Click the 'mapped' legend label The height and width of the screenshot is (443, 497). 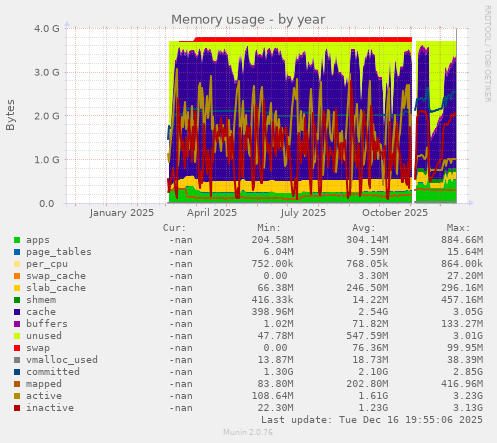pos(44,384)
